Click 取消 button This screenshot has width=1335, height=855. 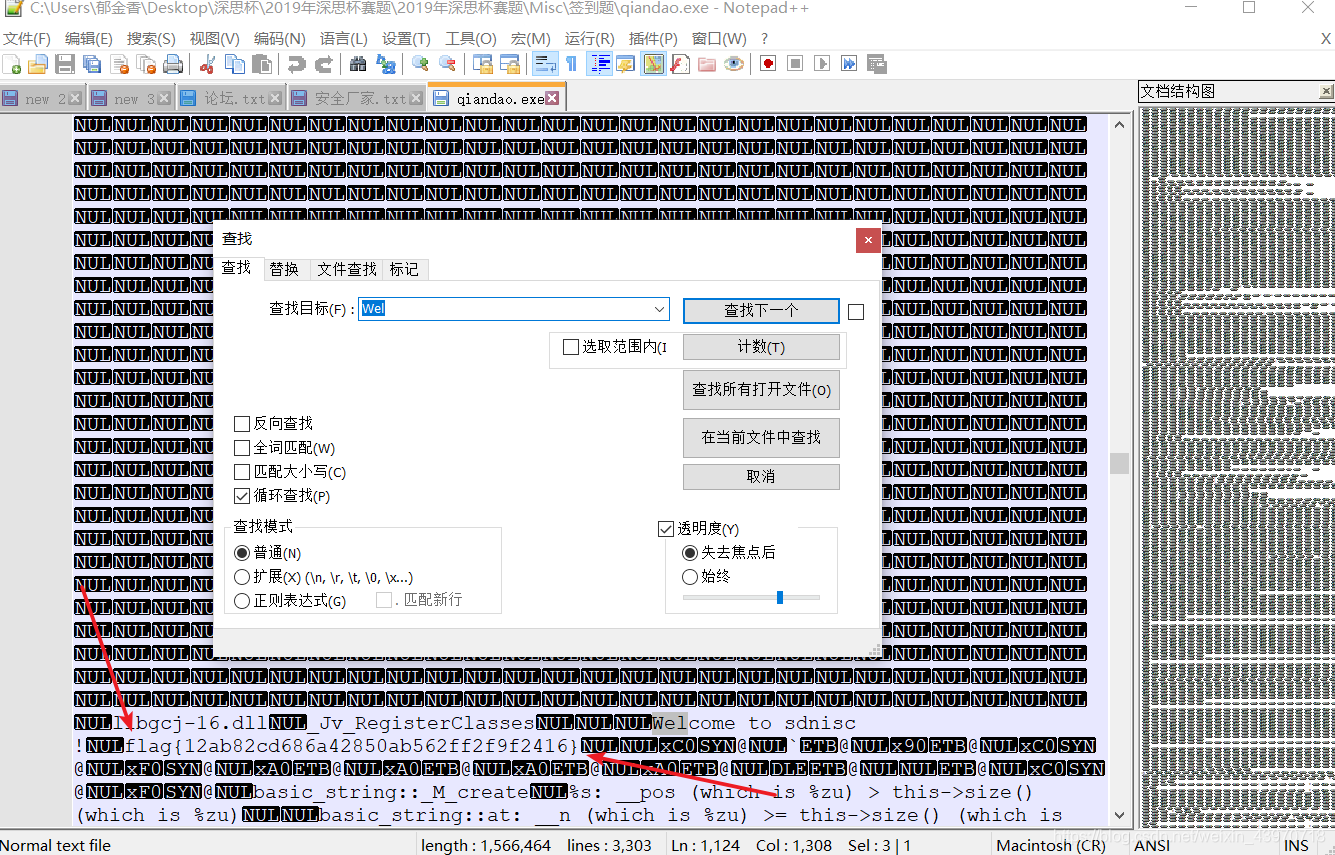pyautogui.click(x=761, y=477)
